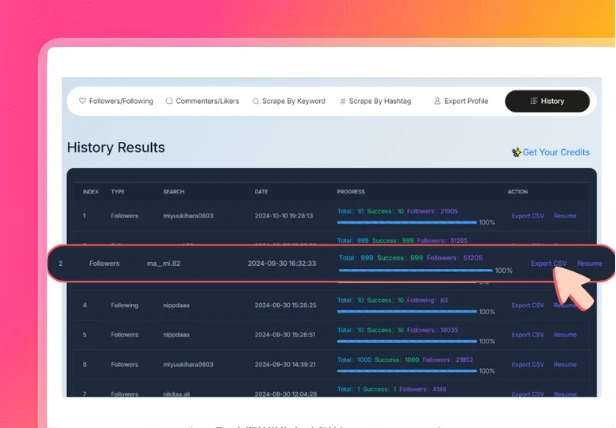Screen dimensions: 616x428
Task: Resume the row 6 miyuukihara0803 task
Action: coord(565,364)
